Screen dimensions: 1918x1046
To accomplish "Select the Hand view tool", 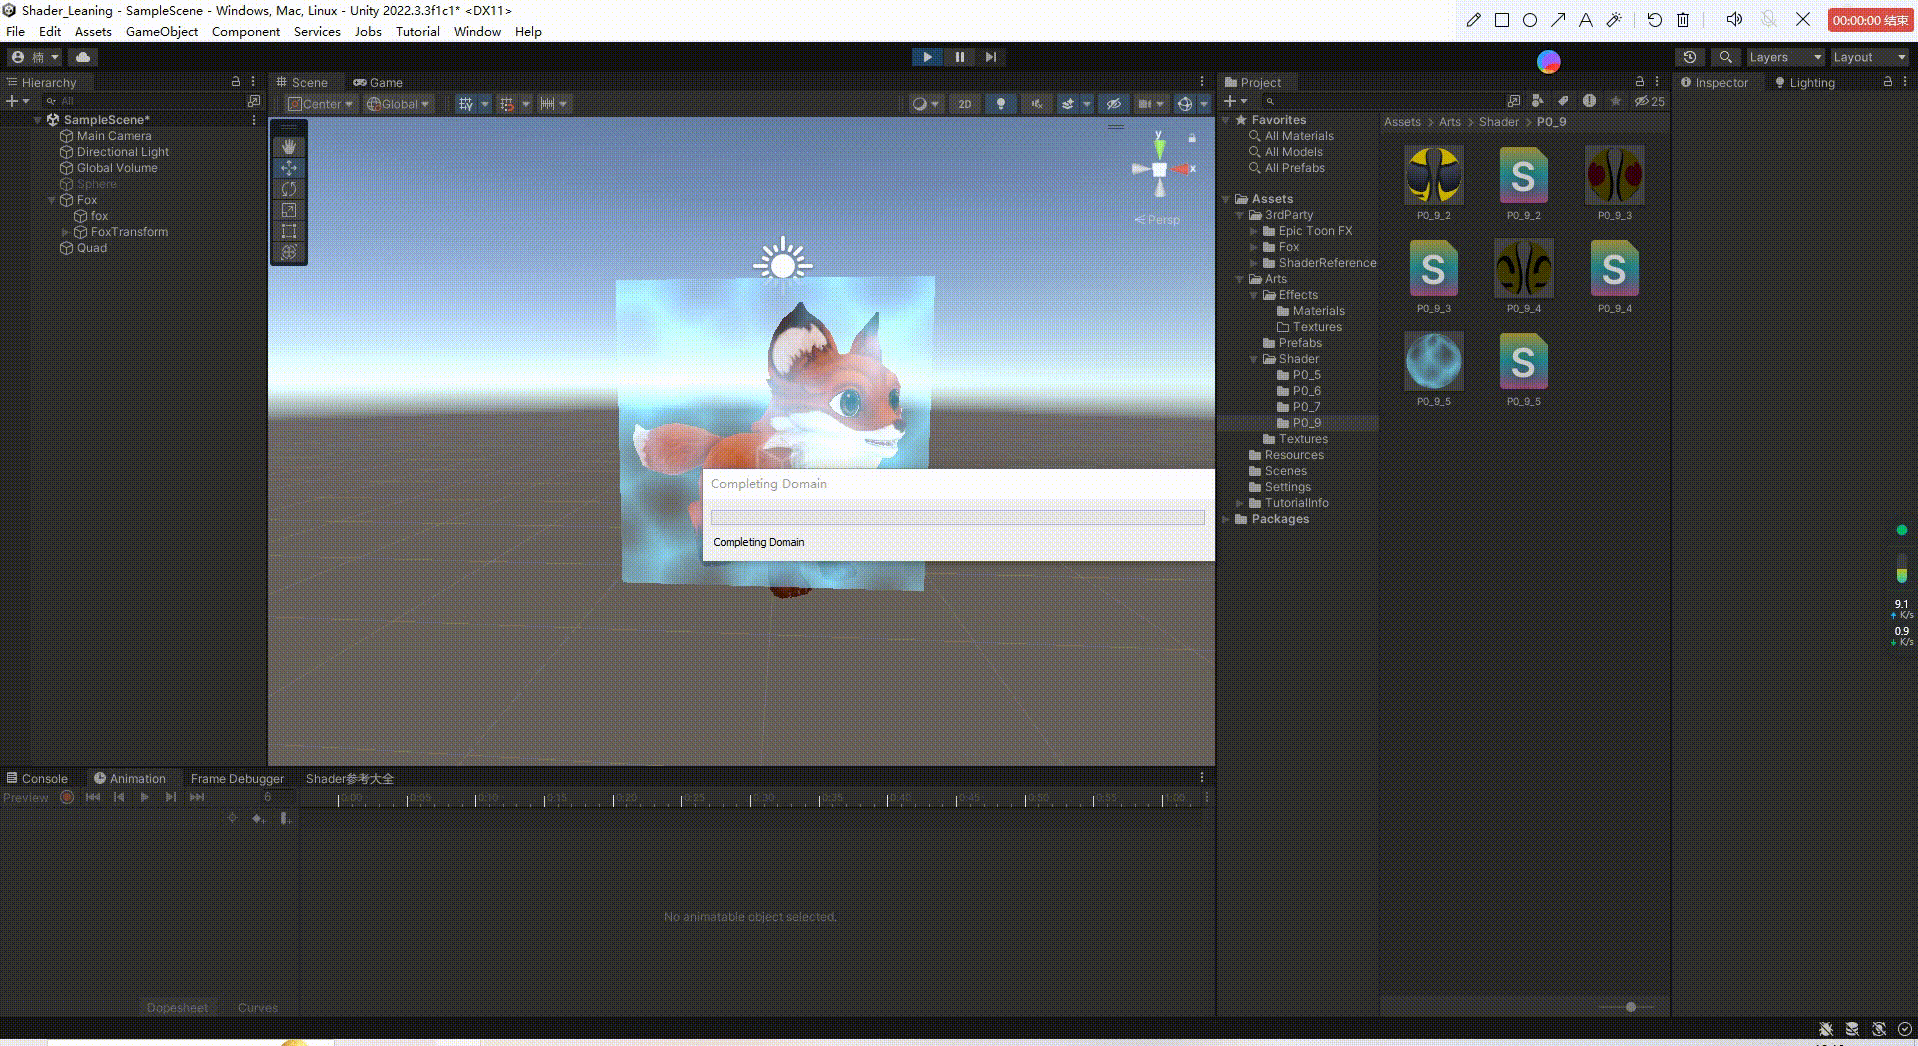I will click(x=289, y=146).
